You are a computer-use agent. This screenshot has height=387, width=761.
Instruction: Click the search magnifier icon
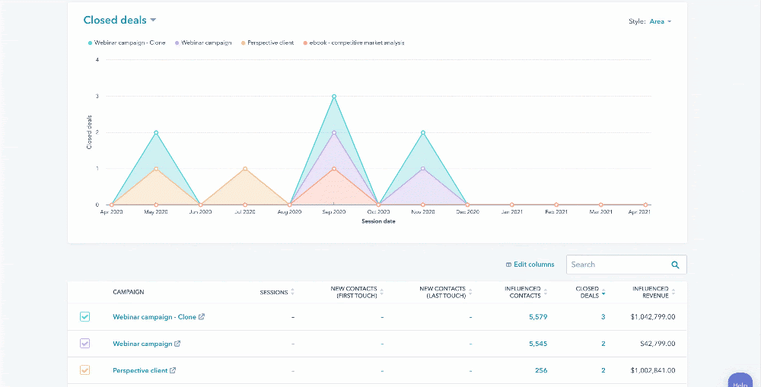click(x=675, y=265)
